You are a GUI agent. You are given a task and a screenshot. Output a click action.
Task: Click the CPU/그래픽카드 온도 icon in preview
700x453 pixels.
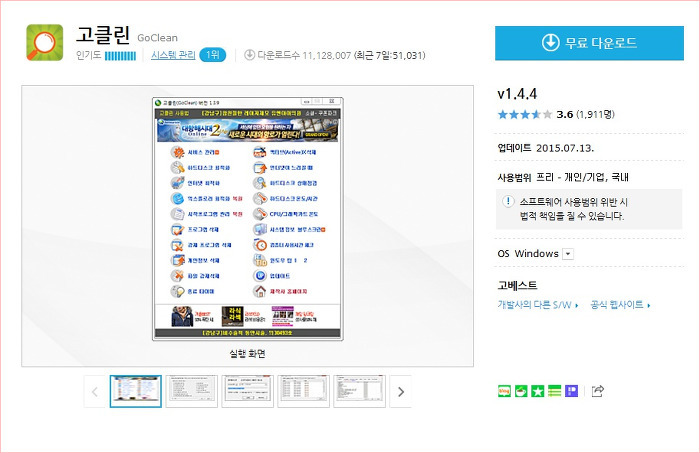tap(260, 214)
